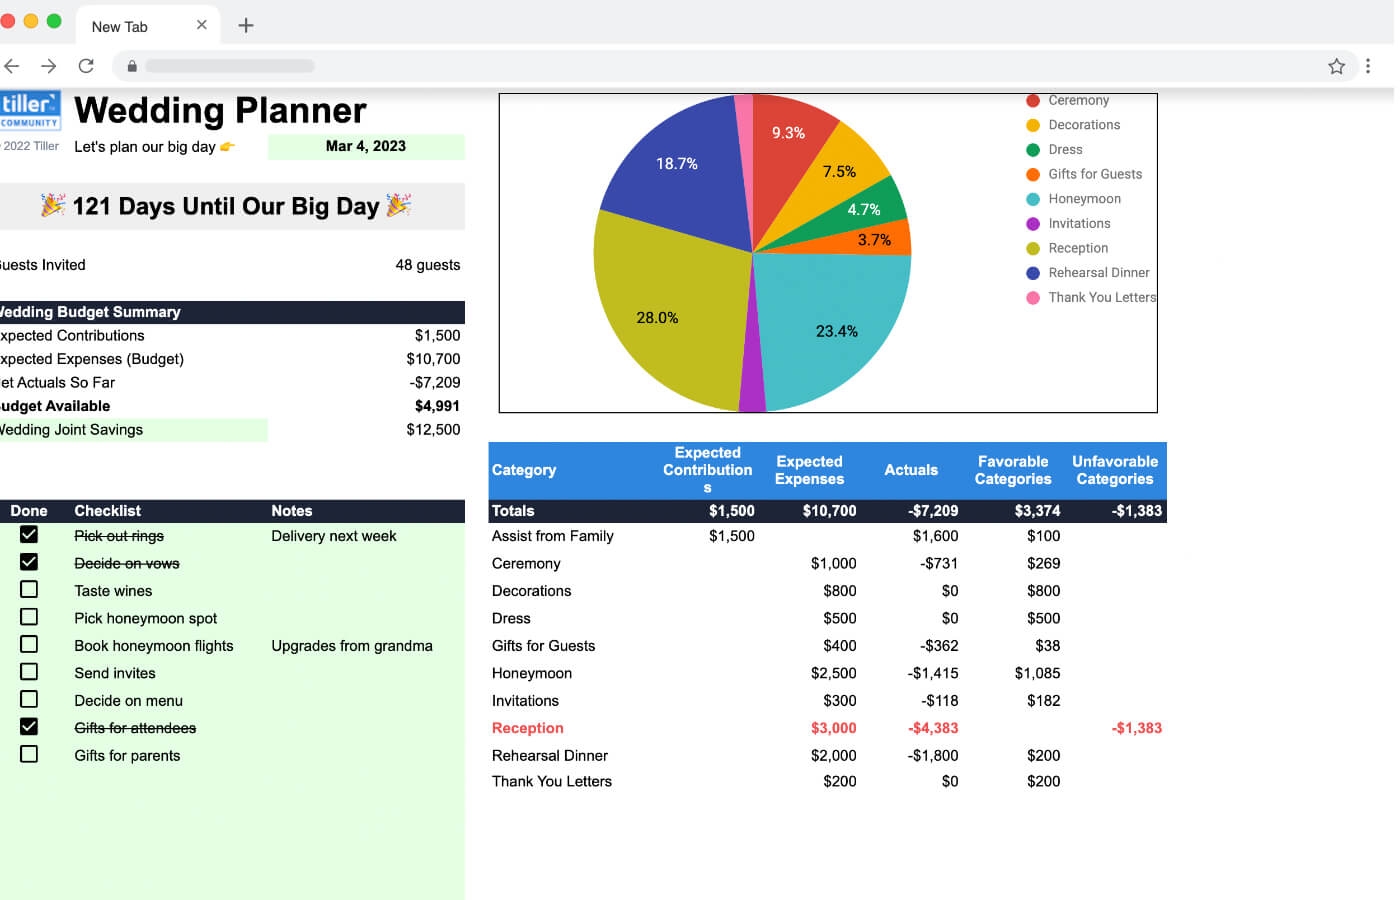Open site security info via the padlock
Image resolution: width=1400 pixels, height=900 pixels.
131,66
